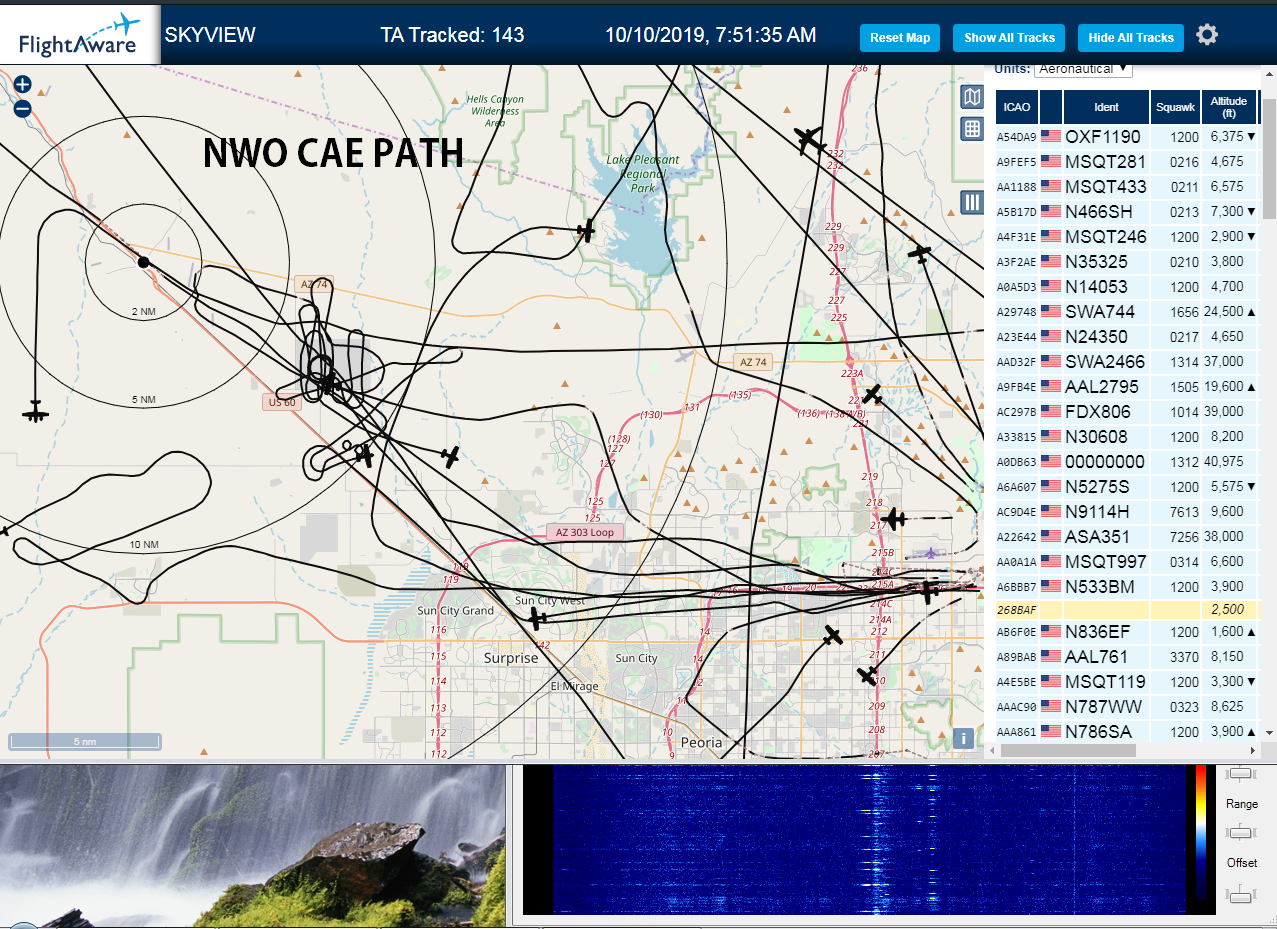Select the MSQT281 aircraft row
The height and width of the screenshot is (929, 1277).
tap(1127, 161)
